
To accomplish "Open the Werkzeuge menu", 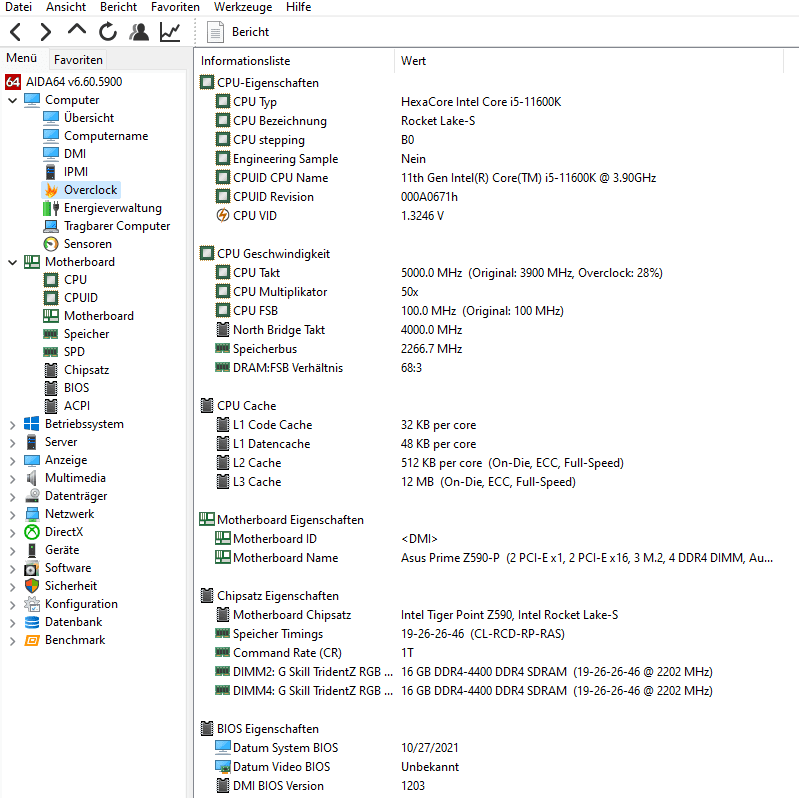I will click(243, 7).
